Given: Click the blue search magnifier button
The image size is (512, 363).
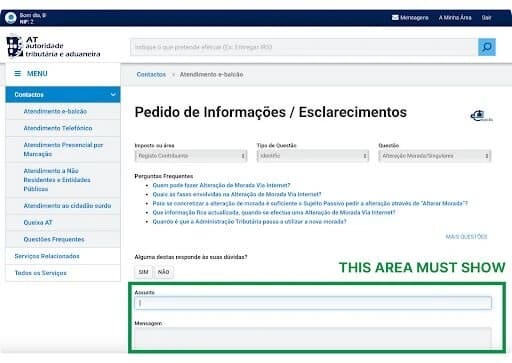Looking at the screenshot, I should [487, 47].
